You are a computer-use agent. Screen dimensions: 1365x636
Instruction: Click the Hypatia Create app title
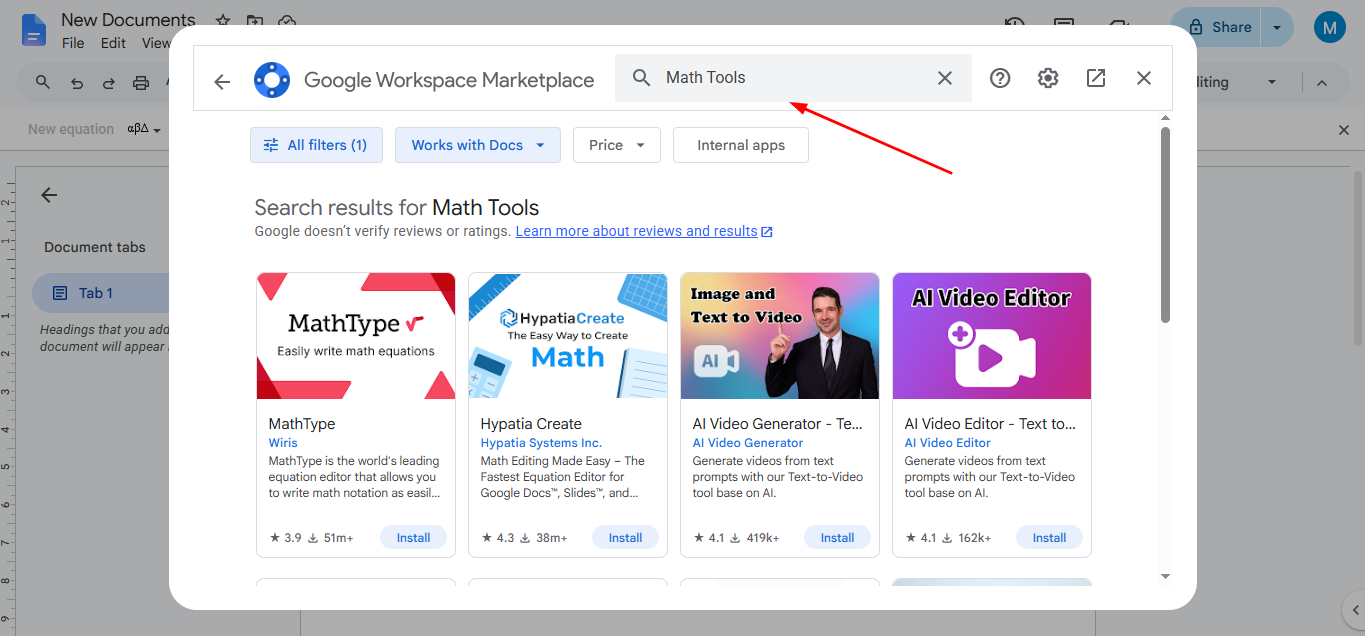[x=531, y=424]
